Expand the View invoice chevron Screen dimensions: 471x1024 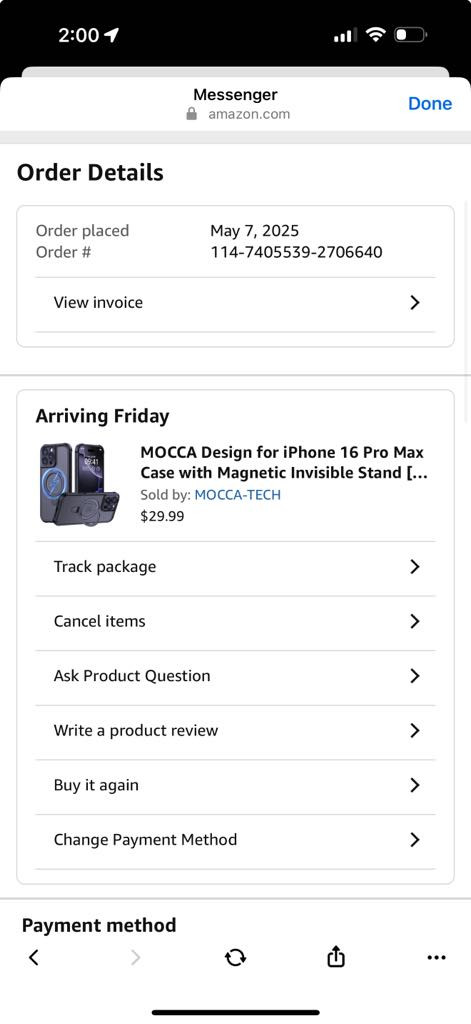click(414, 302)
